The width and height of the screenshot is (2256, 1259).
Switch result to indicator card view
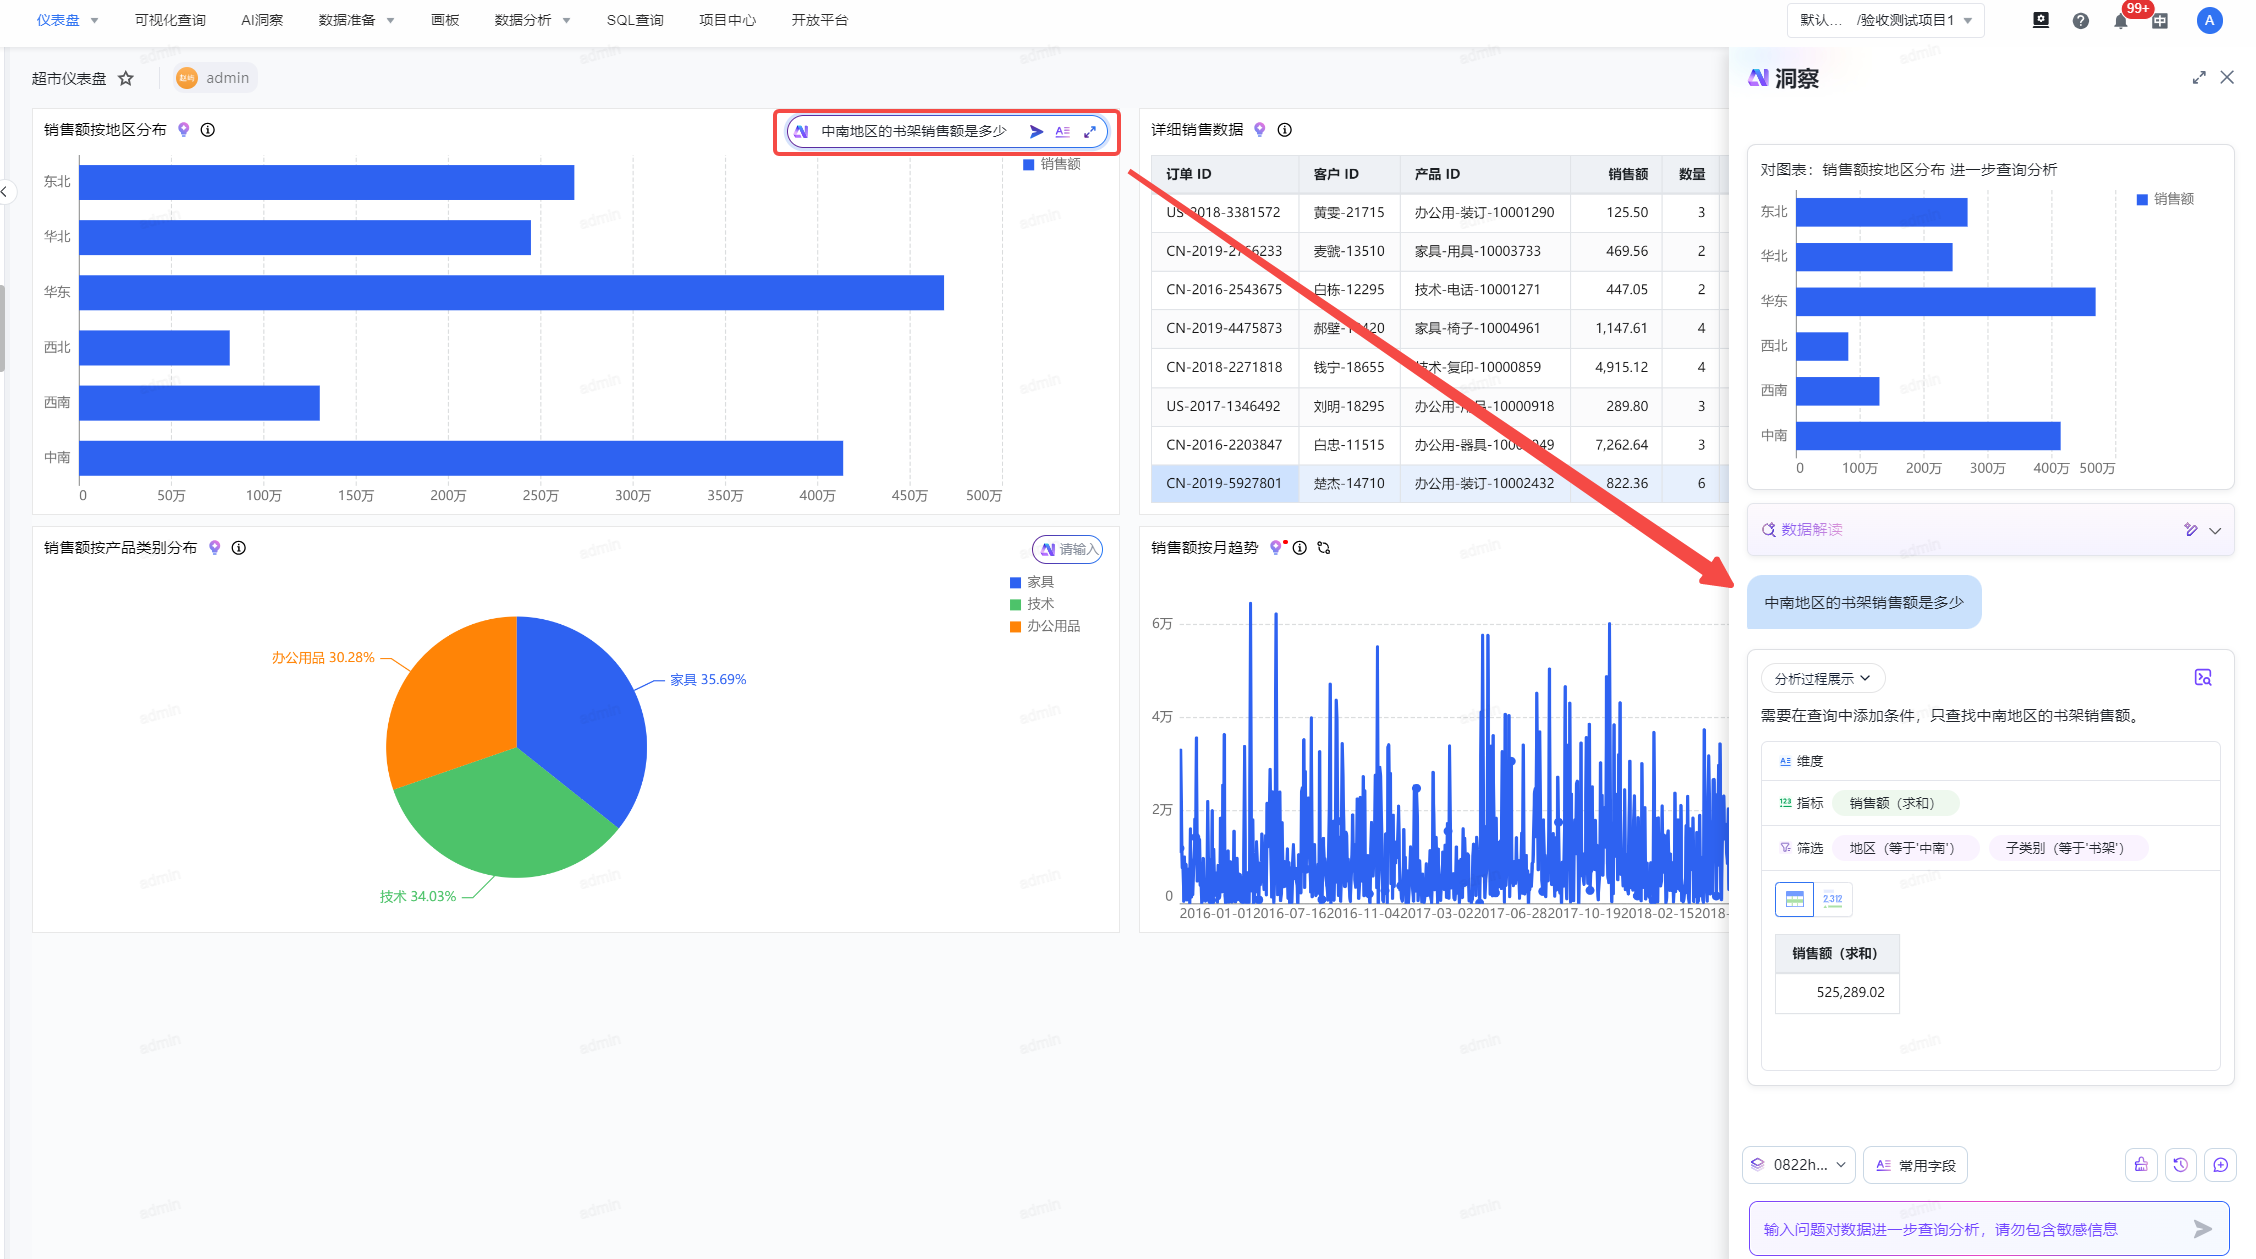click(x=1833, y=899)
